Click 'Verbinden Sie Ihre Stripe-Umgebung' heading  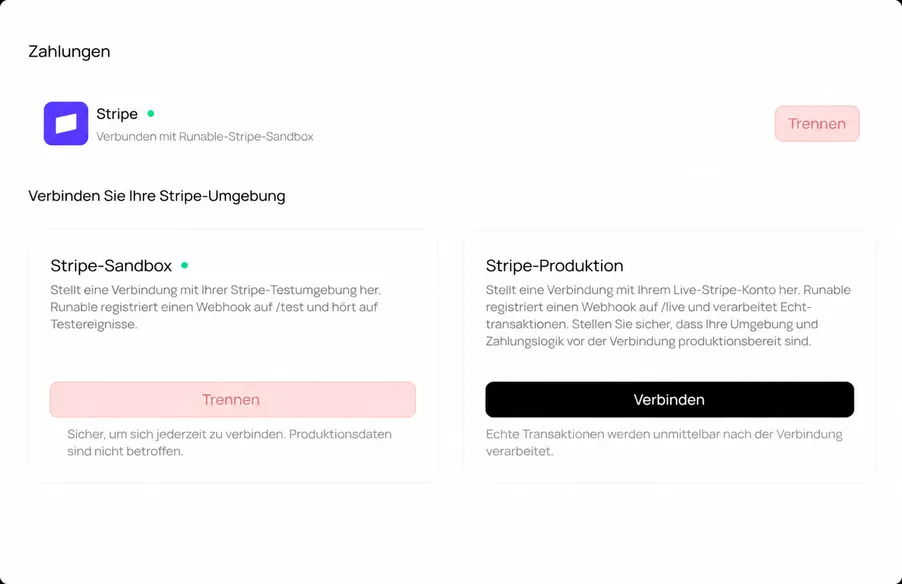pos(156,196)
